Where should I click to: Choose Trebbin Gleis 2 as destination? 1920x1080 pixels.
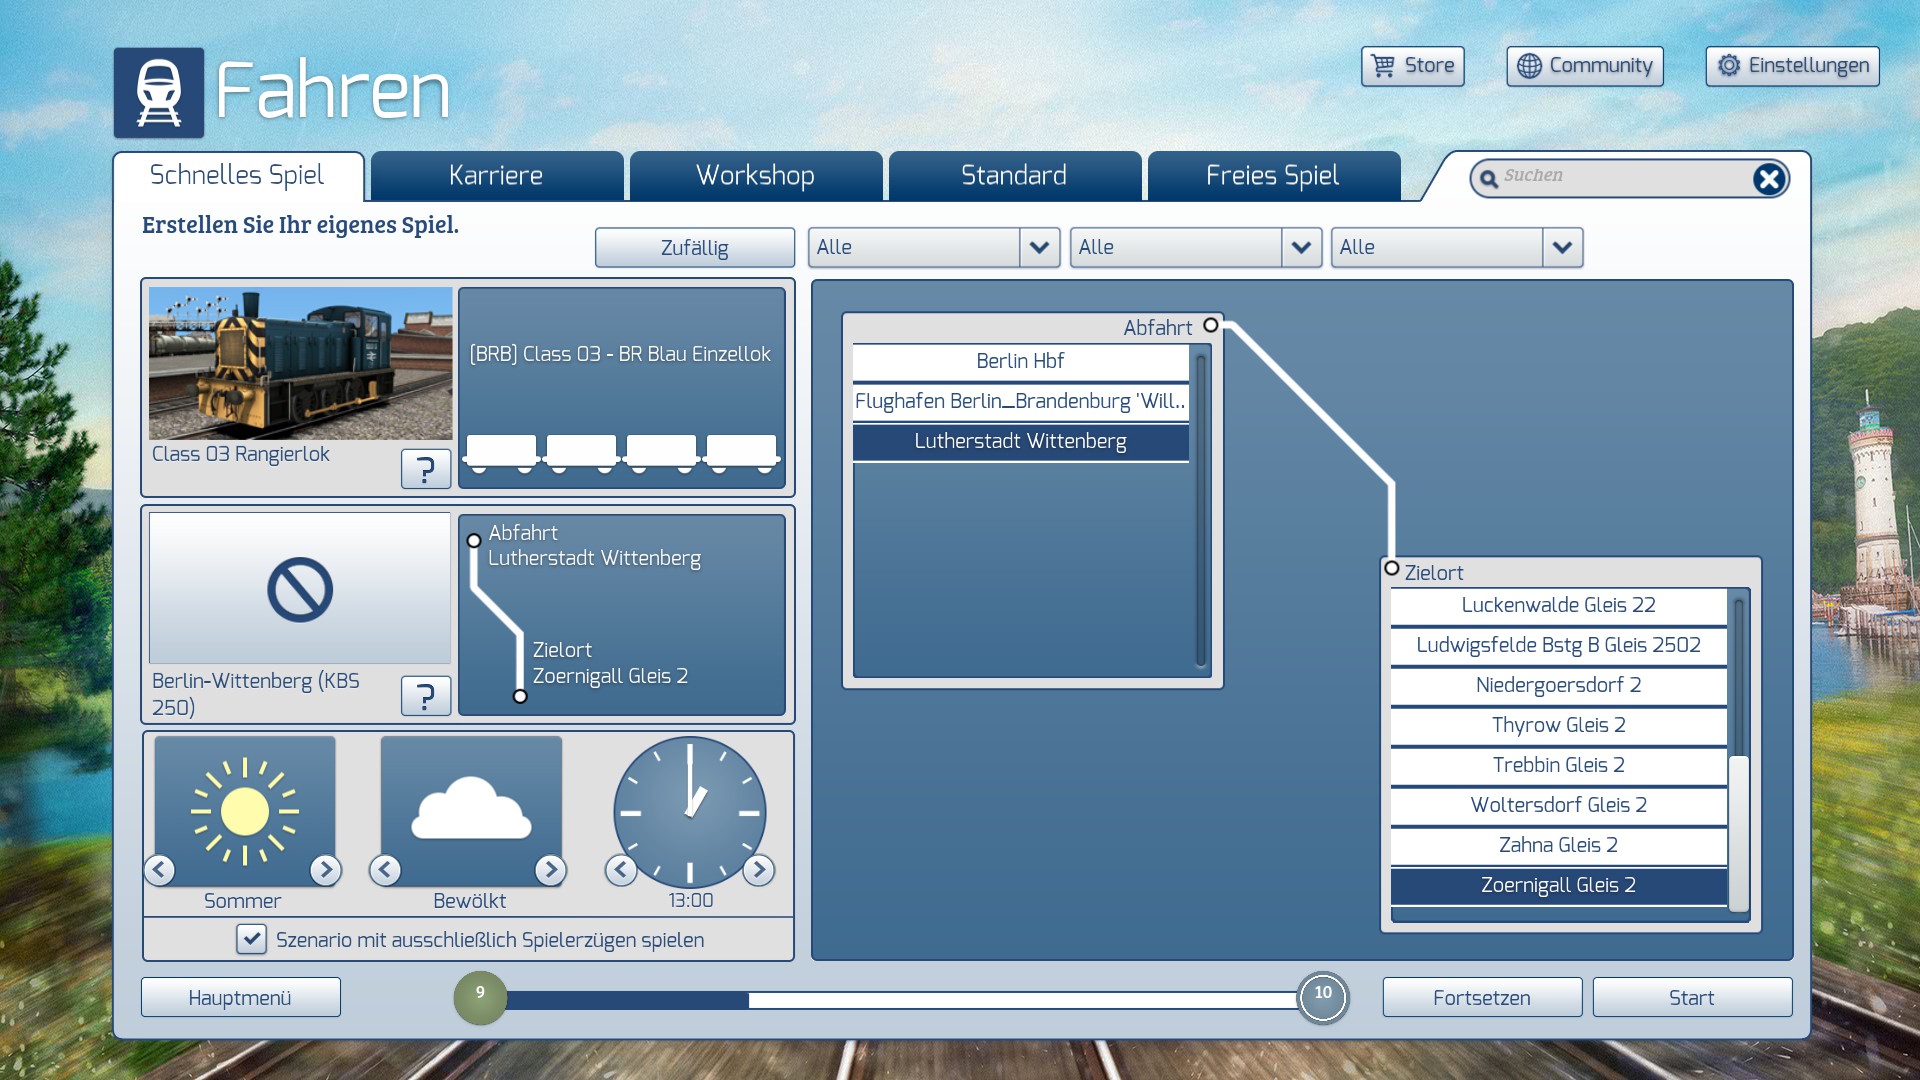click(1558, 765)
